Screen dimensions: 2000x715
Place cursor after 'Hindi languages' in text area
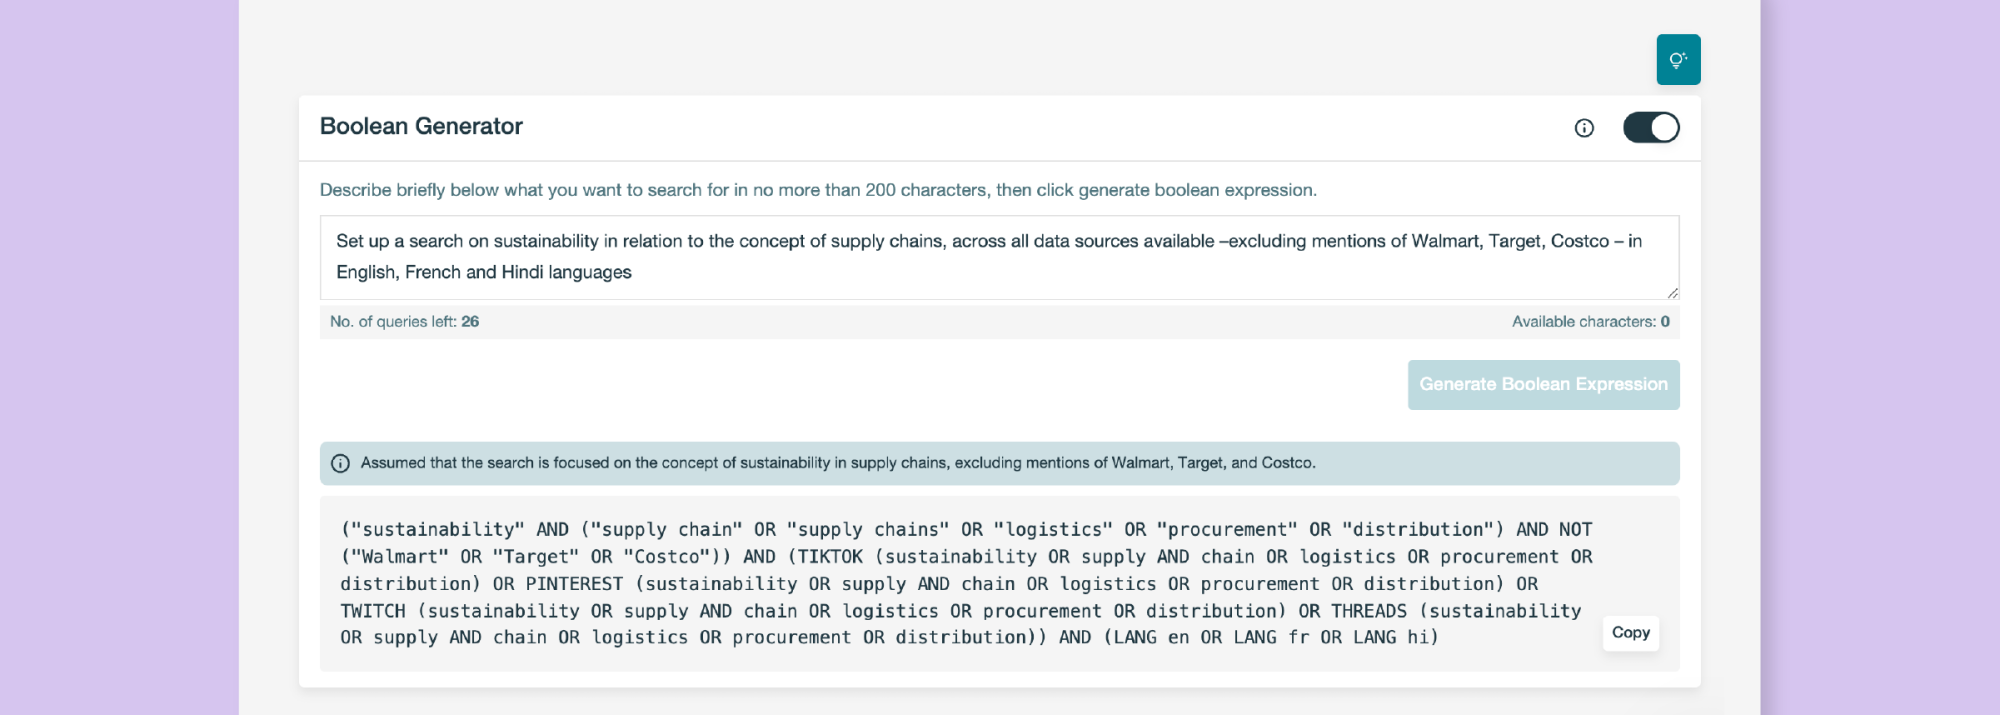(633, 272)
